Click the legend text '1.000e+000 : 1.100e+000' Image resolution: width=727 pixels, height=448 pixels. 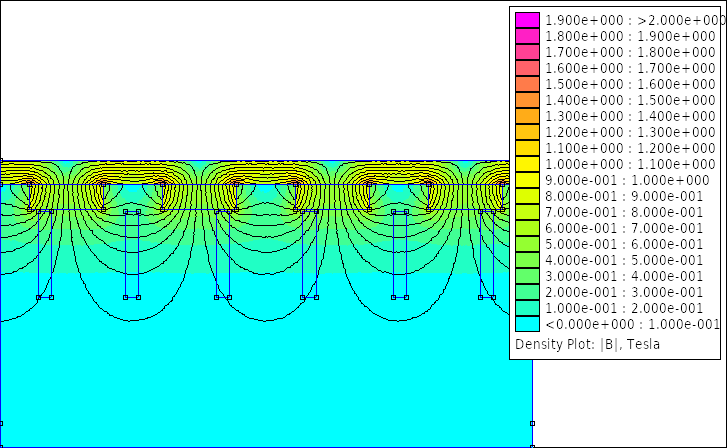click(630, 164)
